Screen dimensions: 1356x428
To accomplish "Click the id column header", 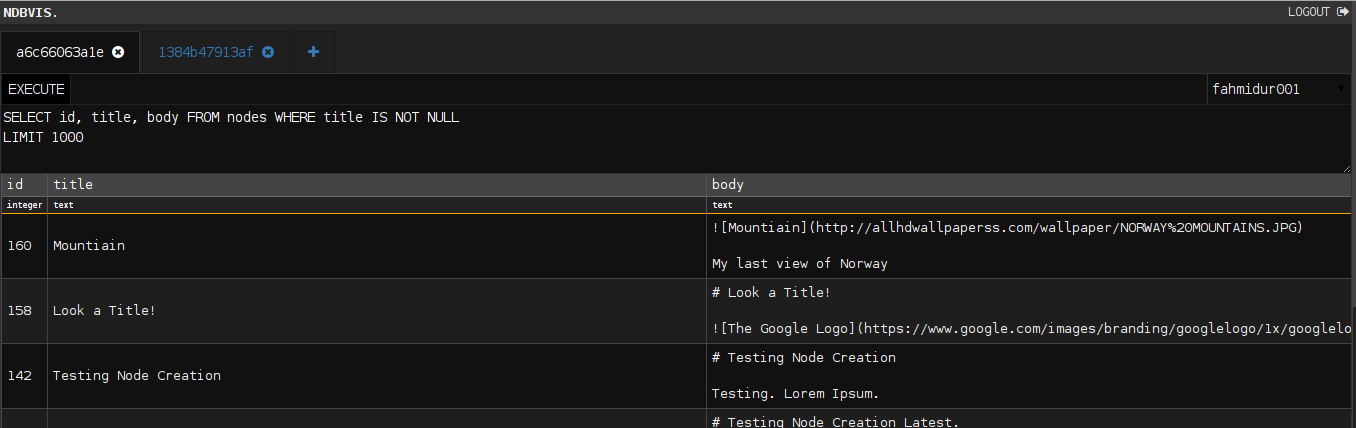I will coord(24,185).
